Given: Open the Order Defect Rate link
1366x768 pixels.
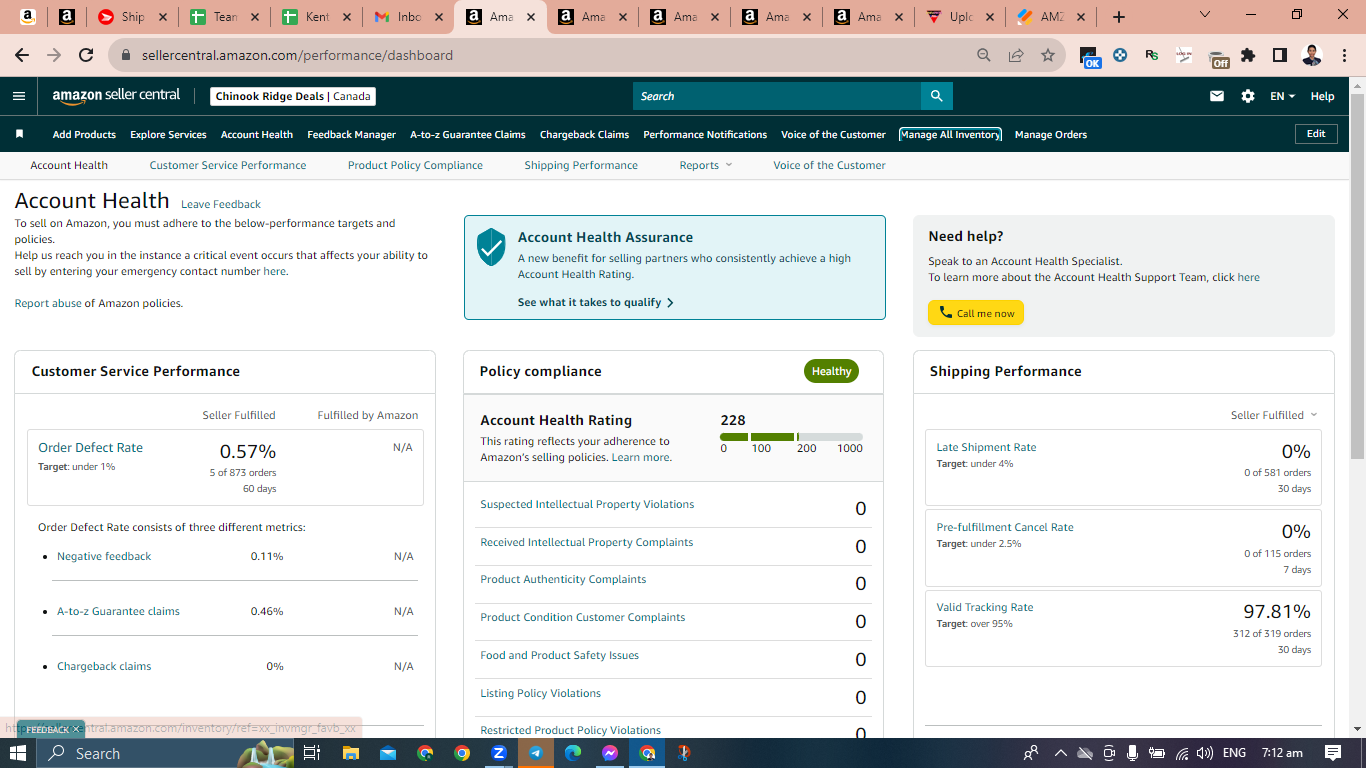Looking at the screenshot, I should (x=90, y=447).
